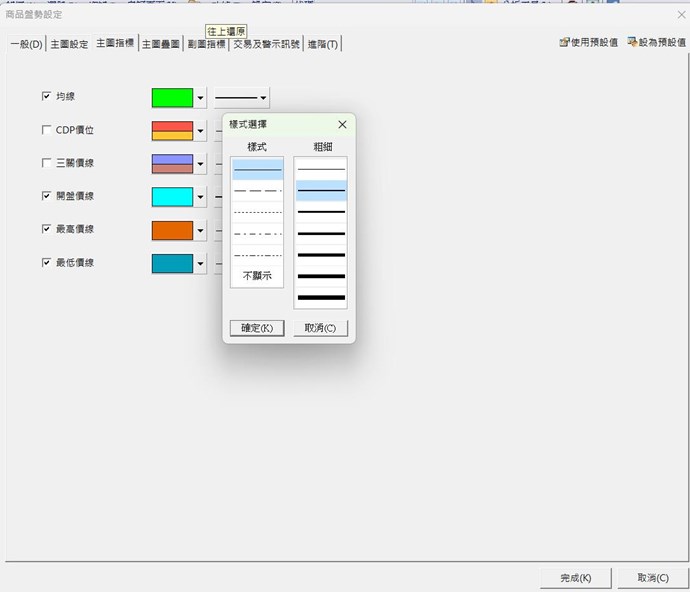690x592 pixels.
Task: Enable the 三關價線 checkbox
Action: [46, 163]
